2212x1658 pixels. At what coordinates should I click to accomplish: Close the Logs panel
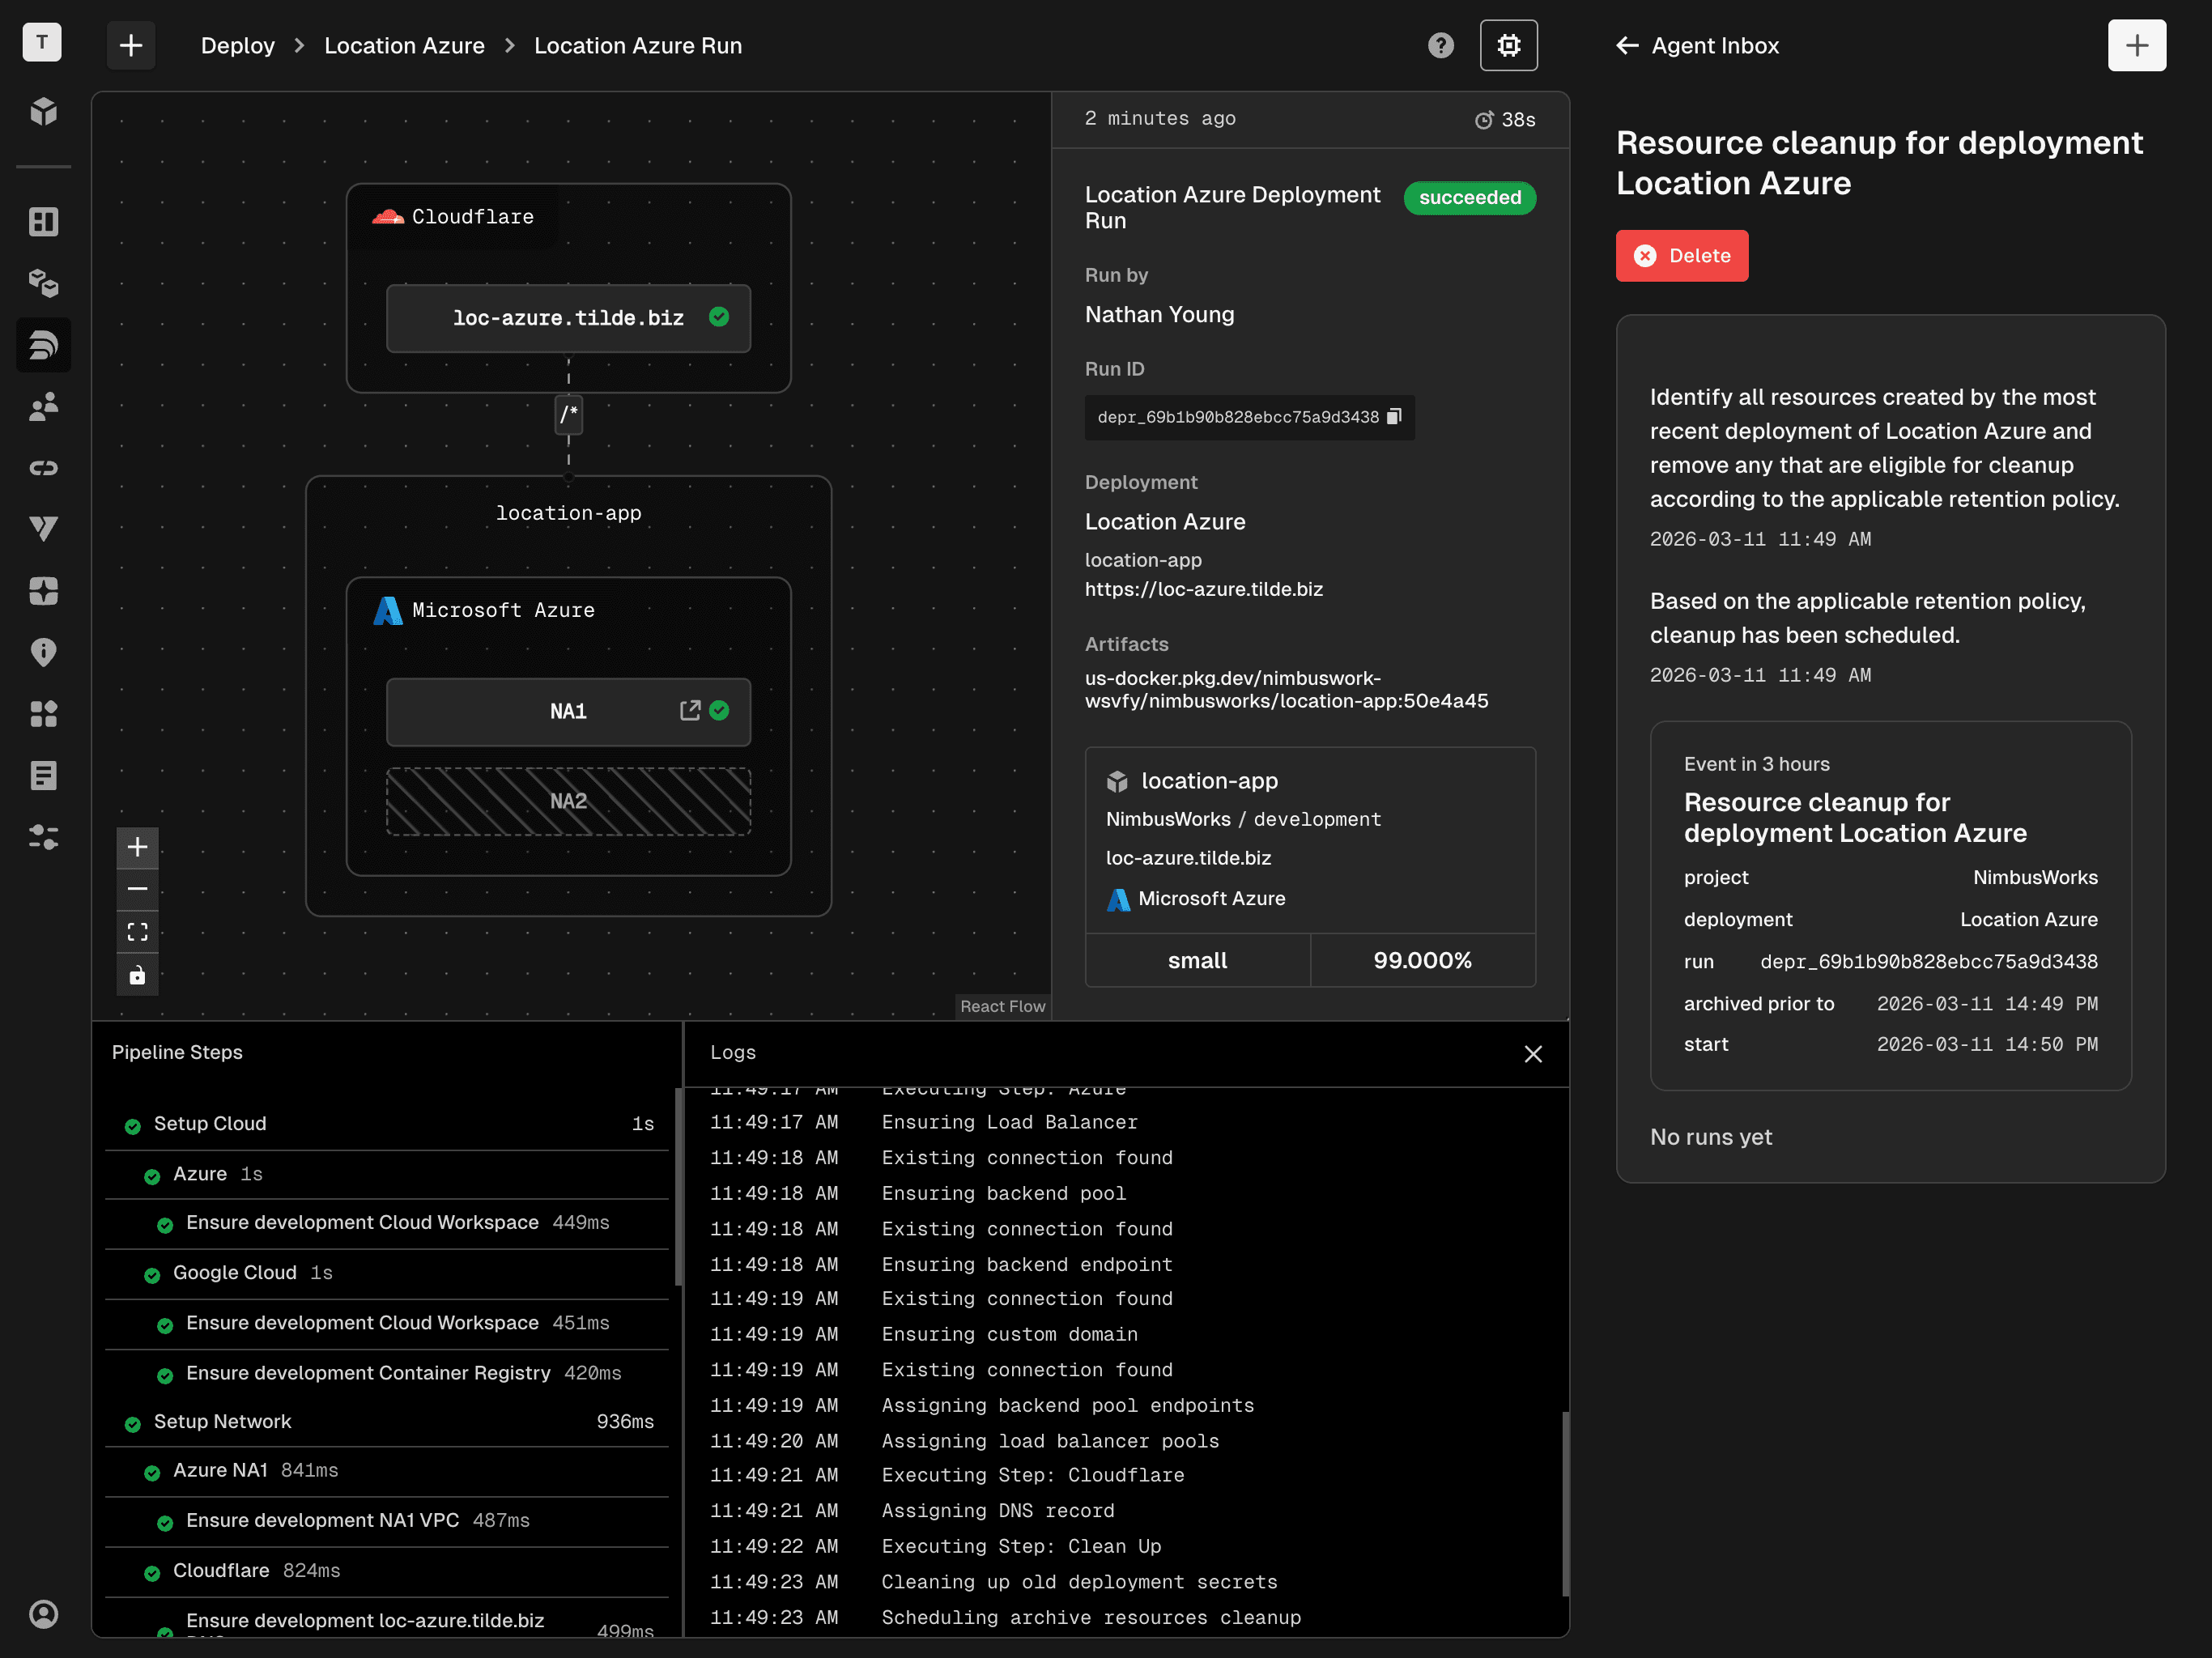[x=1532, y=1054]
